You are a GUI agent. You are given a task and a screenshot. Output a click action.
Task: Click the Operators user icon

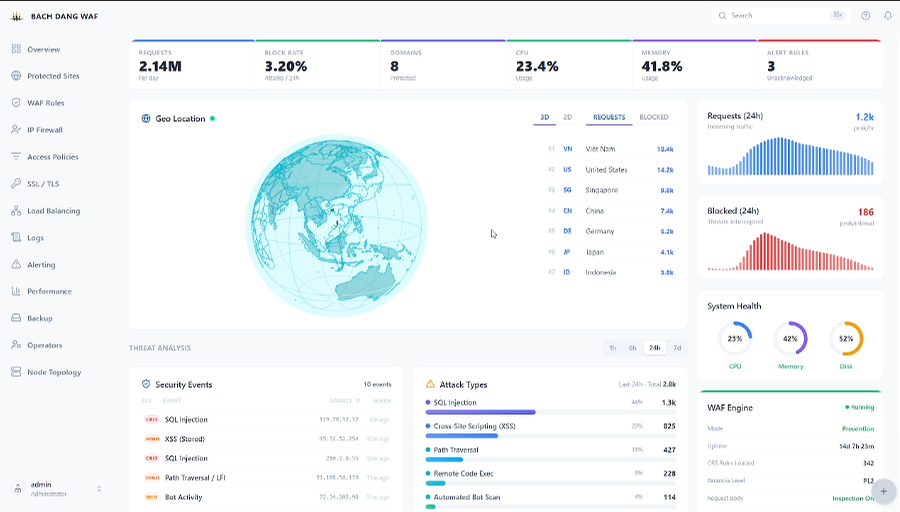click(x=16, y=345)
